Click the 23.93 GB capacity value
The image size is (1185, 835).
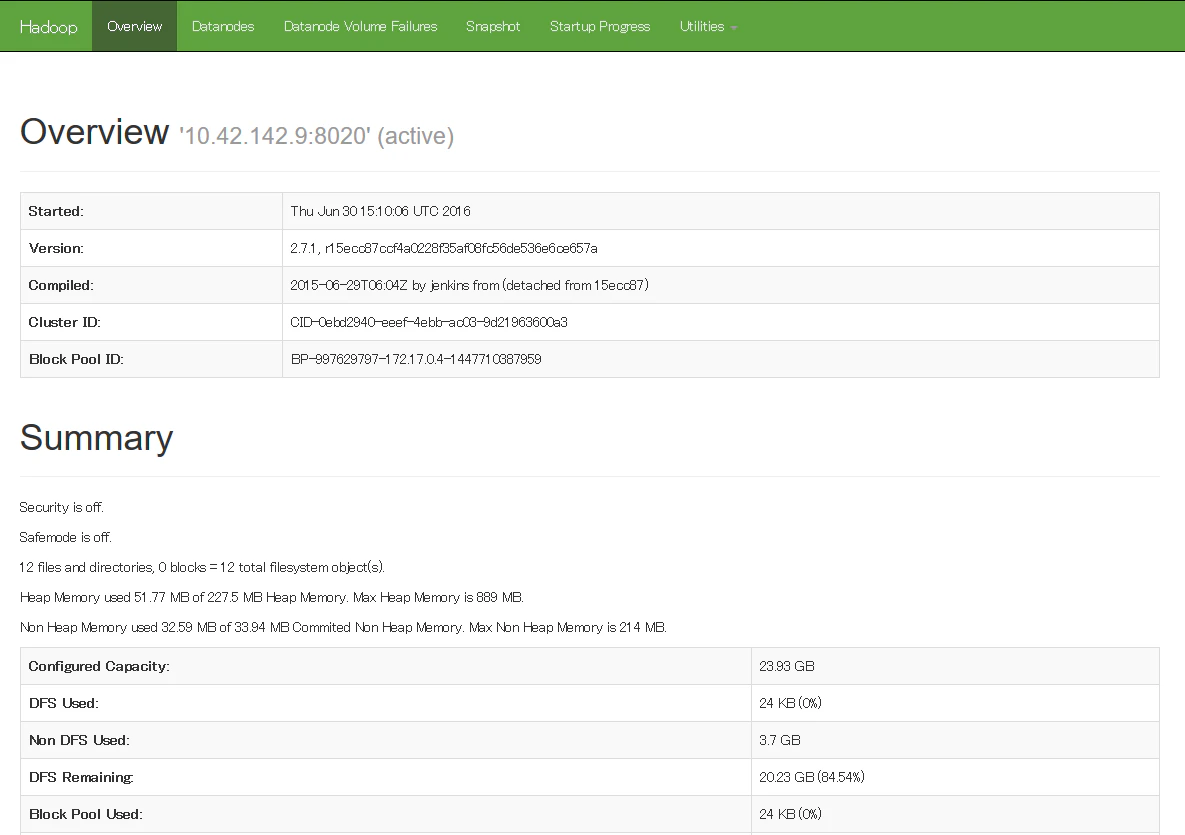coord(787,666)
